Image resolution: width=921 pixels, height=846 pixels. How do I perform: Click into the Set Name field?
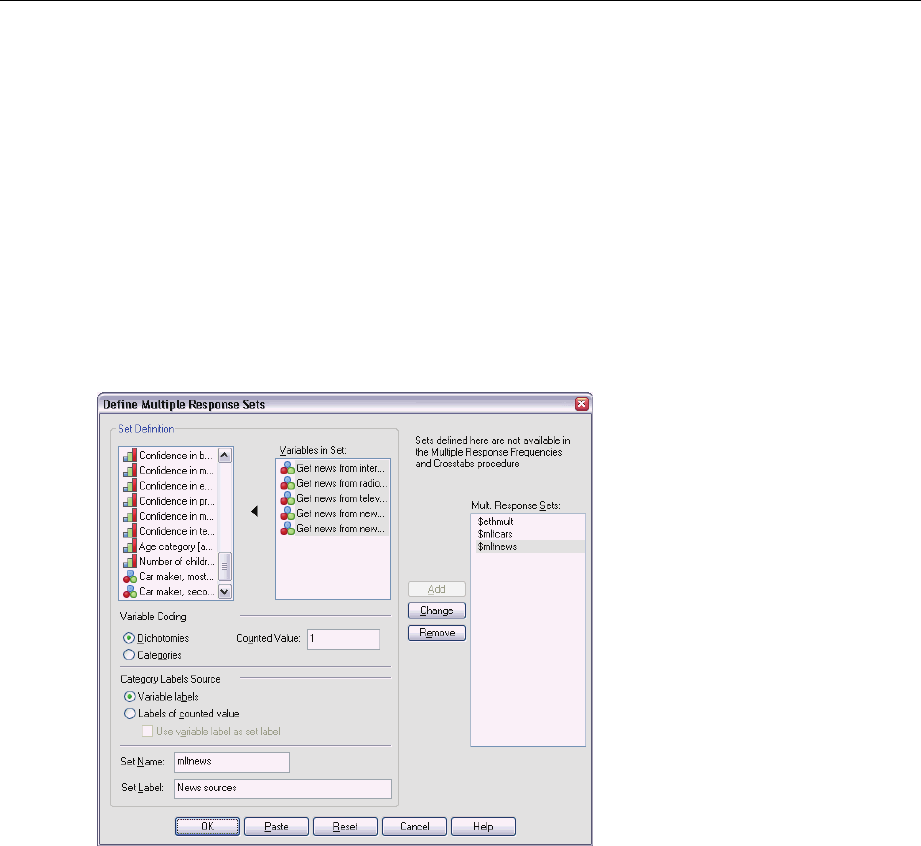point(232,762)
